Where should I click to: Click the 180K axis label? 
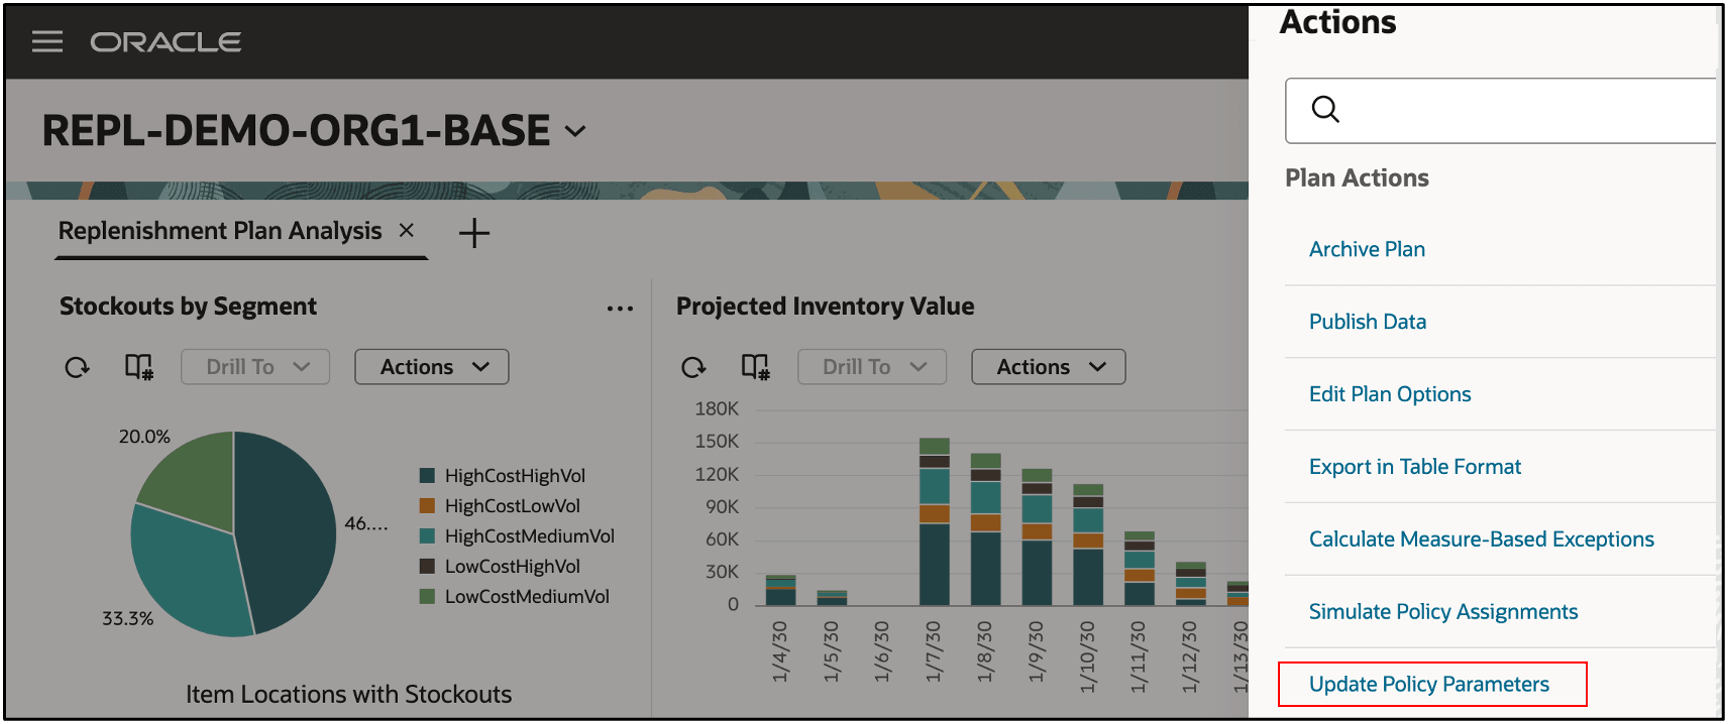point(717,408)
